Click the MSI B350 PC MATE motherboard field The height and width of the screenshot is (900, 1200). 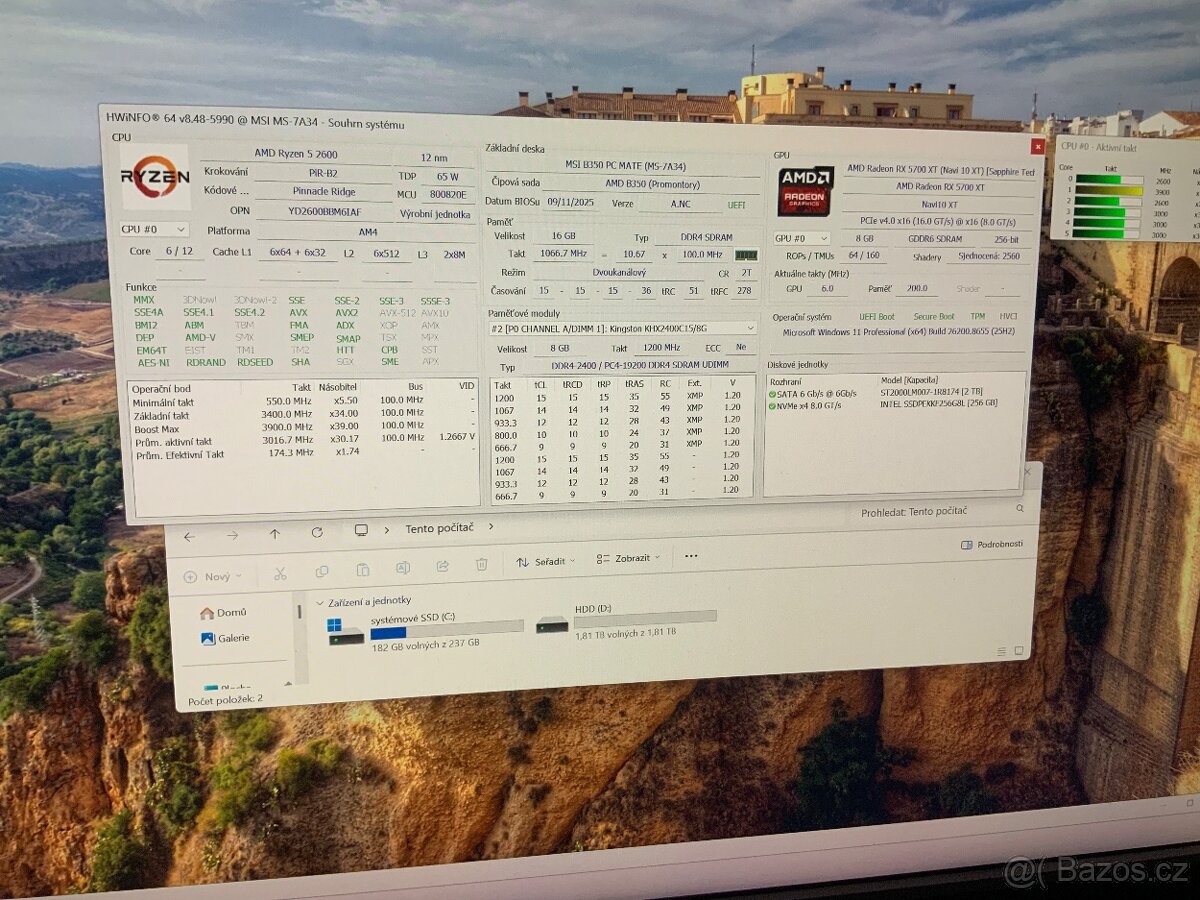tap(625, 166)
